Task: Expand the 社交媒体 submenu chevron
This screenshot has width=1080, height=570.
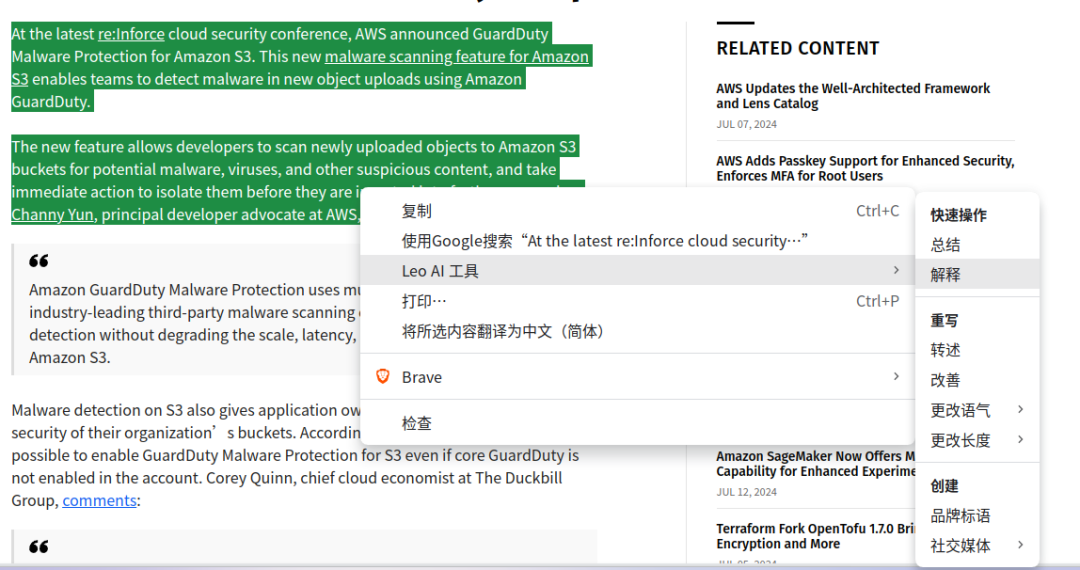Action: 1020,545
